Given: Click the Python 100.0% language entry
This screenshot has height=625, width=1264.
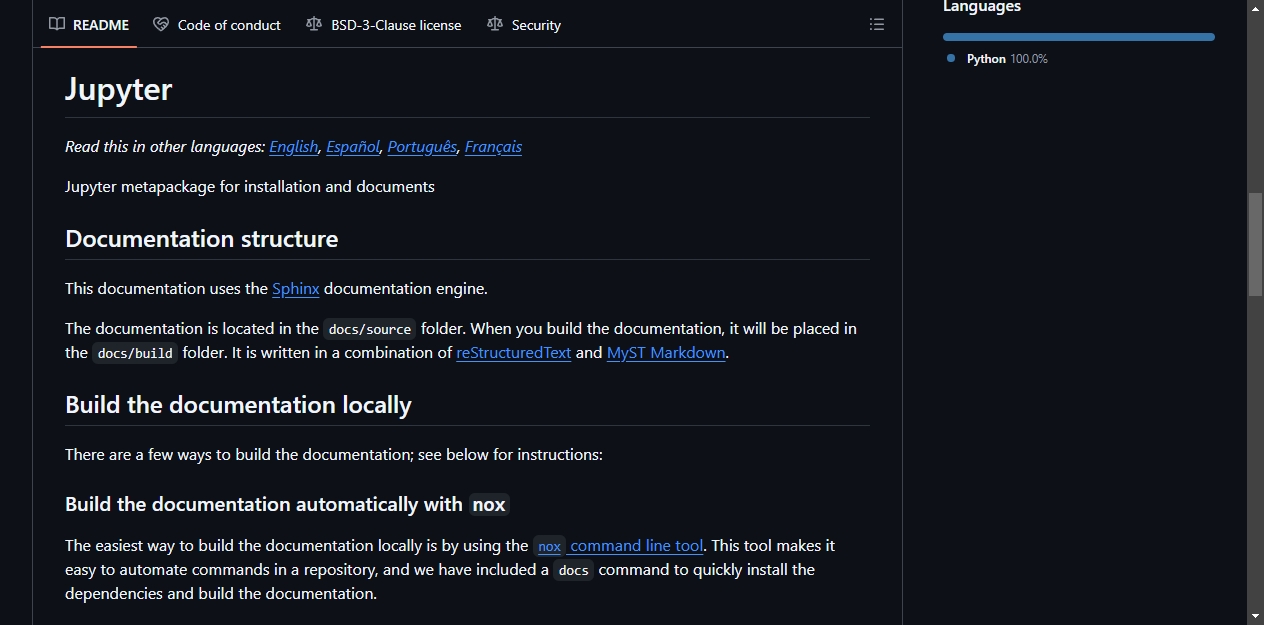Looking at the screenshot, I should pos(997,59).
